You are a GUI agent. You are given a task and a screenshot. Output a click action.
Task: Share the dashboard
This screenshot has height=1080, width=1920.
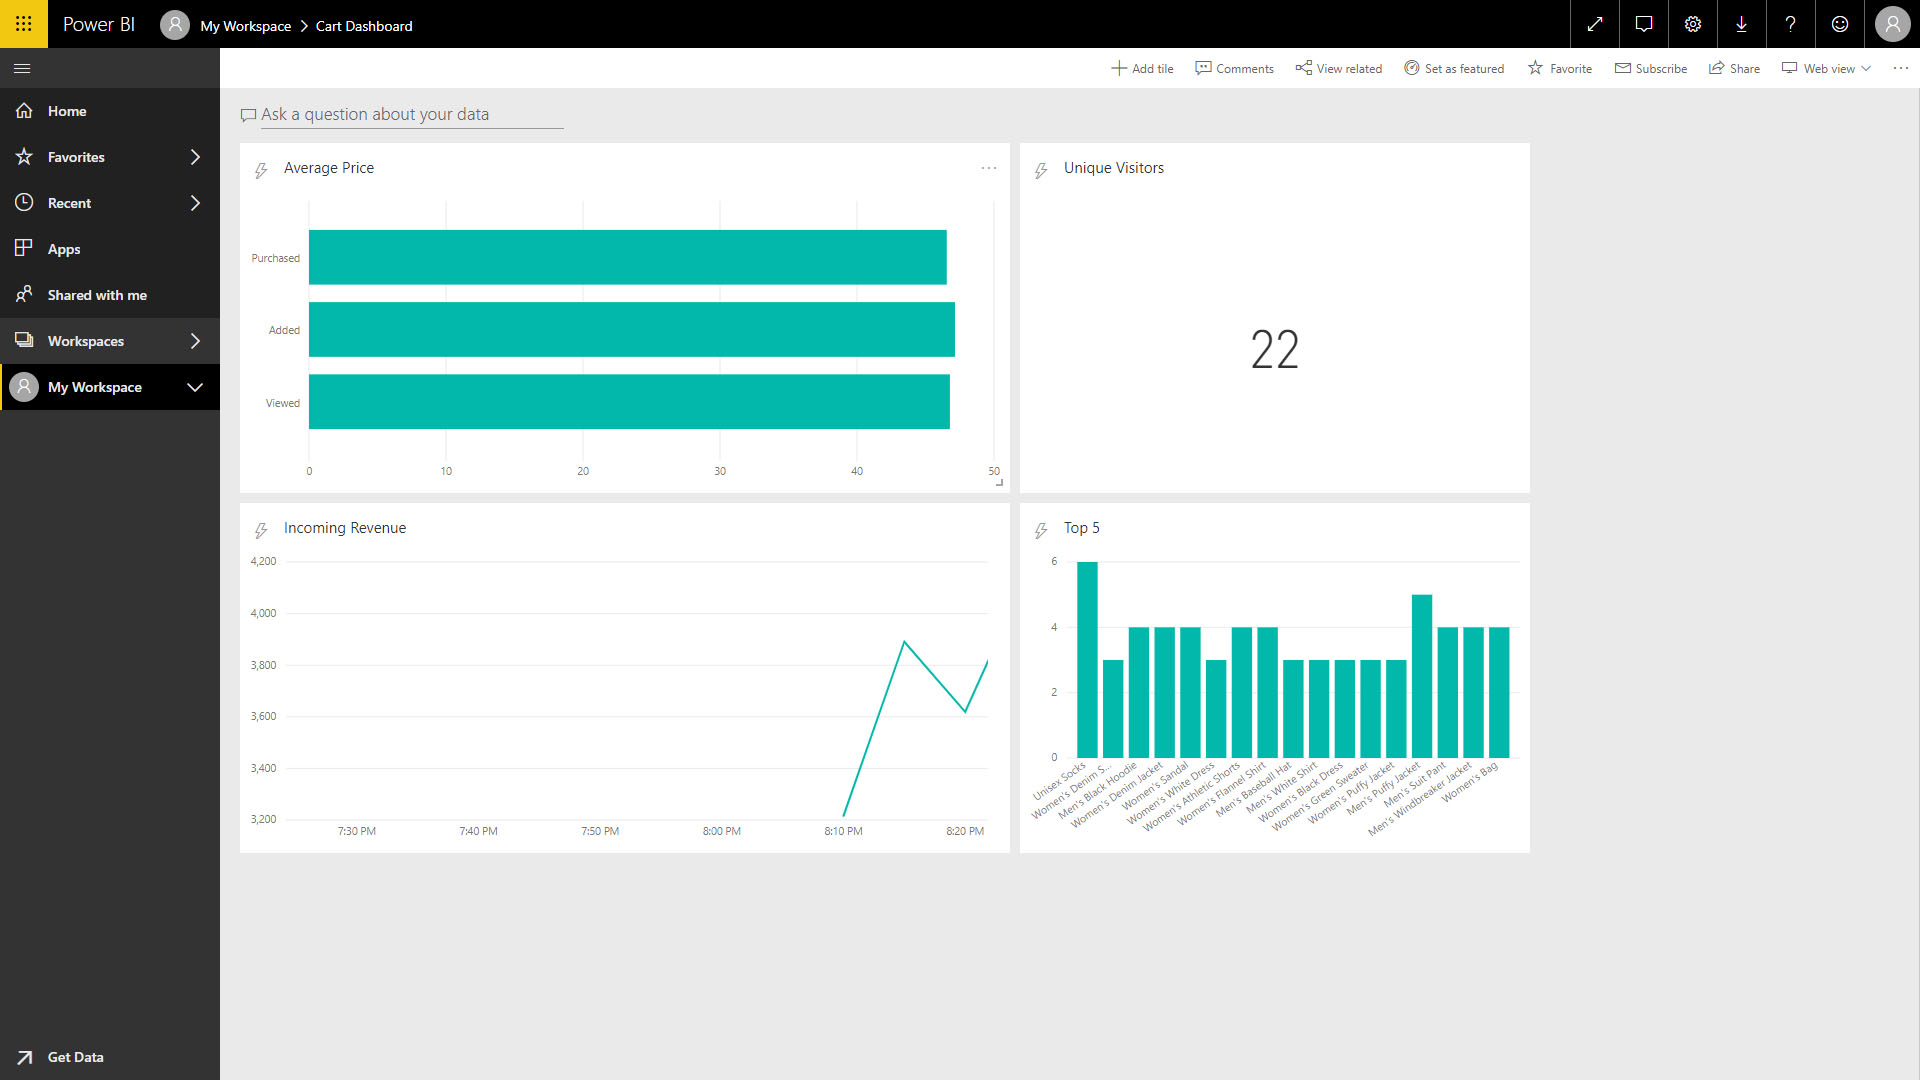click(x=1734, y=69)
